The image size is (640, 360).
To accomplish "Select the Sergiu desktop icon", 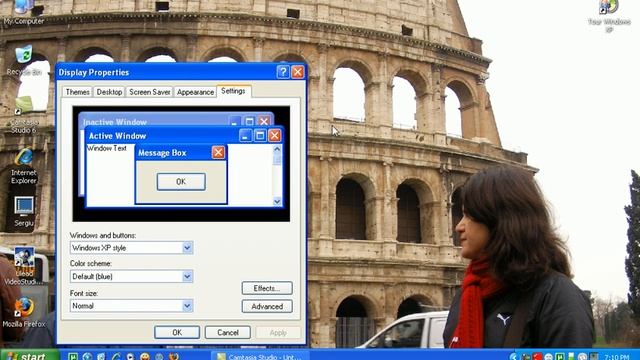I will [24, 211].
